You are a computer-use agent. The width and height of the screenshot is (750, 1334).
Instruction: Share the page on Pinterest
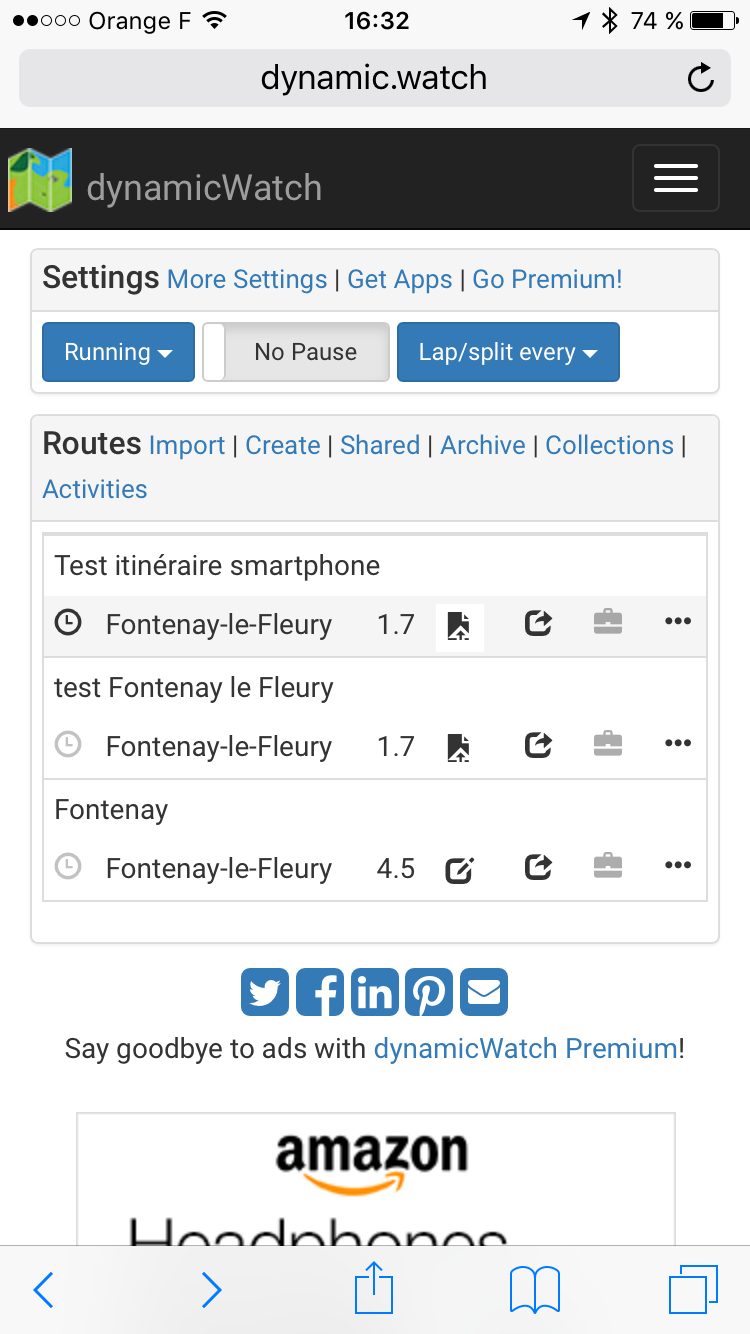tap(429, 991)
